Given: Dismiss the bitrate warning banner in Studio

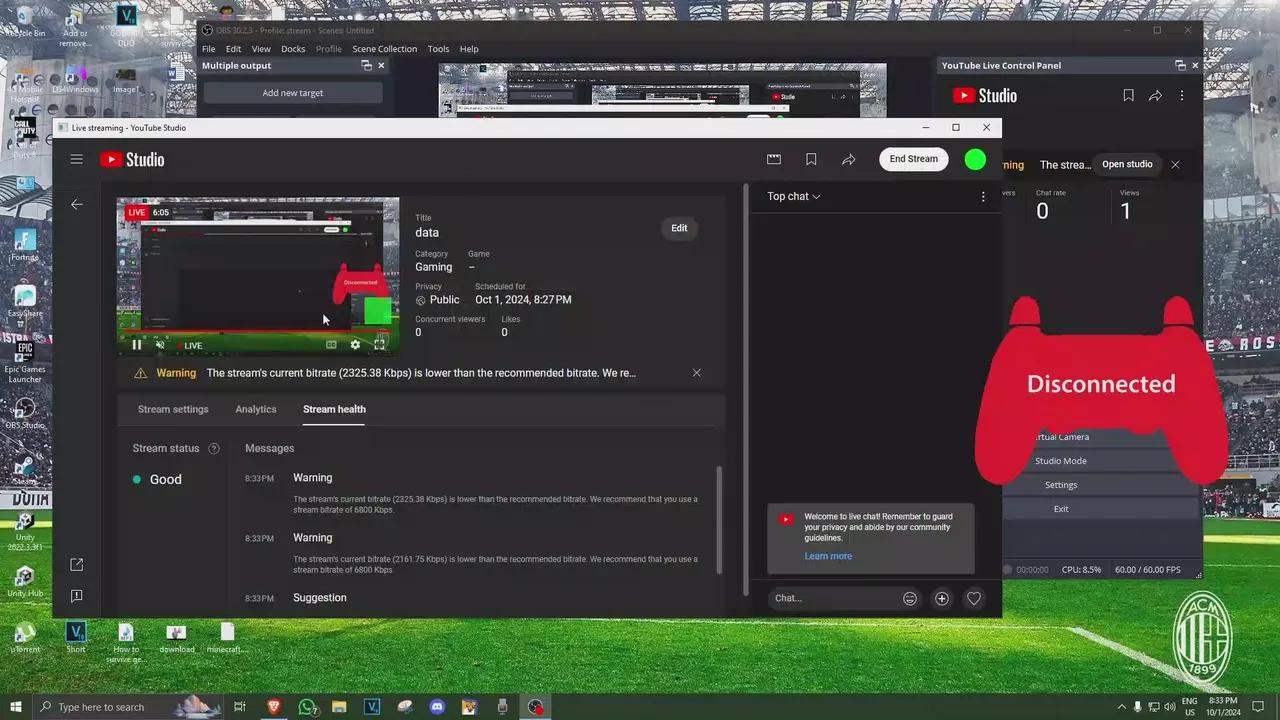Looking at the screenshot, I should click(x=697, y=373).
